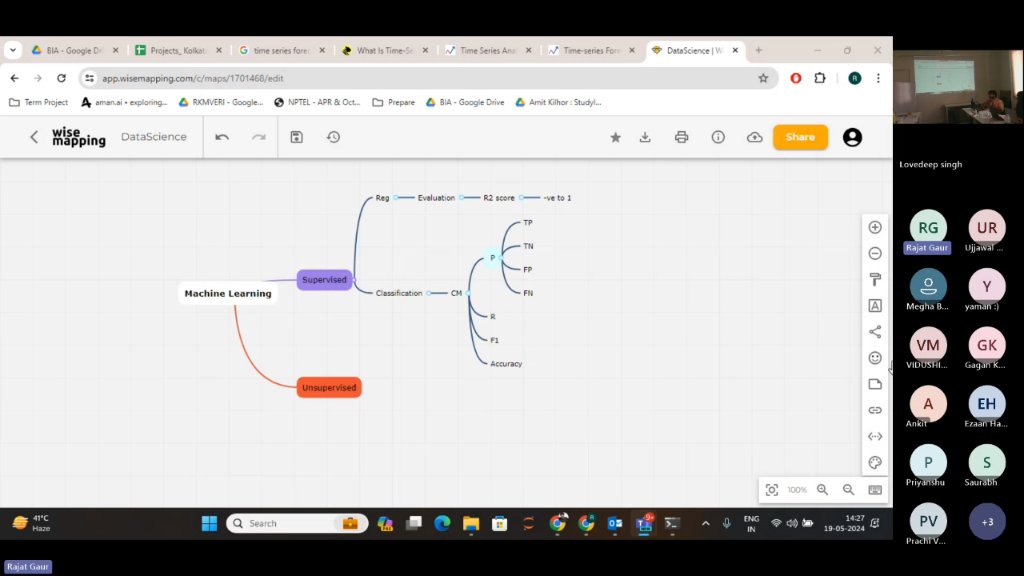Zoom in on mind map canvas

(x=823, y=490)
